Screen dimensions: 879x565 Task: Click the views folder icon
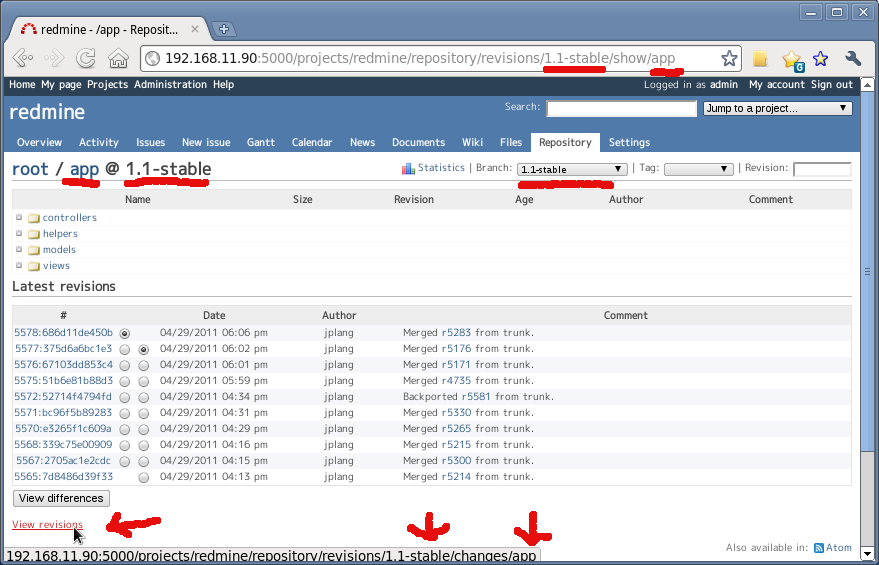[34, 266]
